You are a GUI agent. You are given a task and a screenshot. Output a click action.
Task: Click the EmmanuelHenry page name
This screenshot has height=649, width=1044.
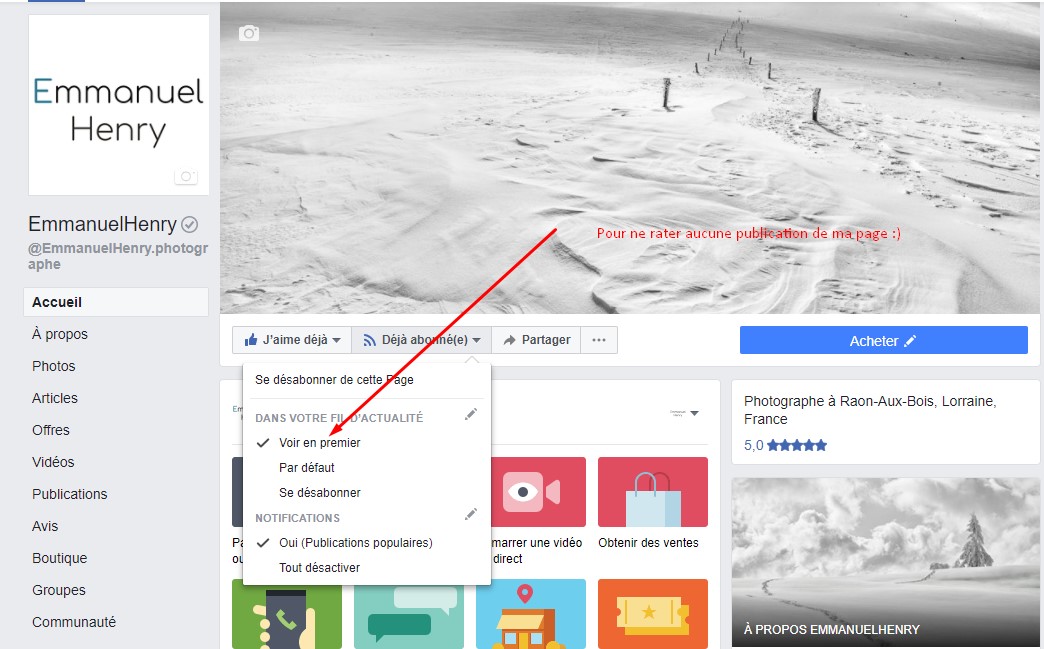103,224
